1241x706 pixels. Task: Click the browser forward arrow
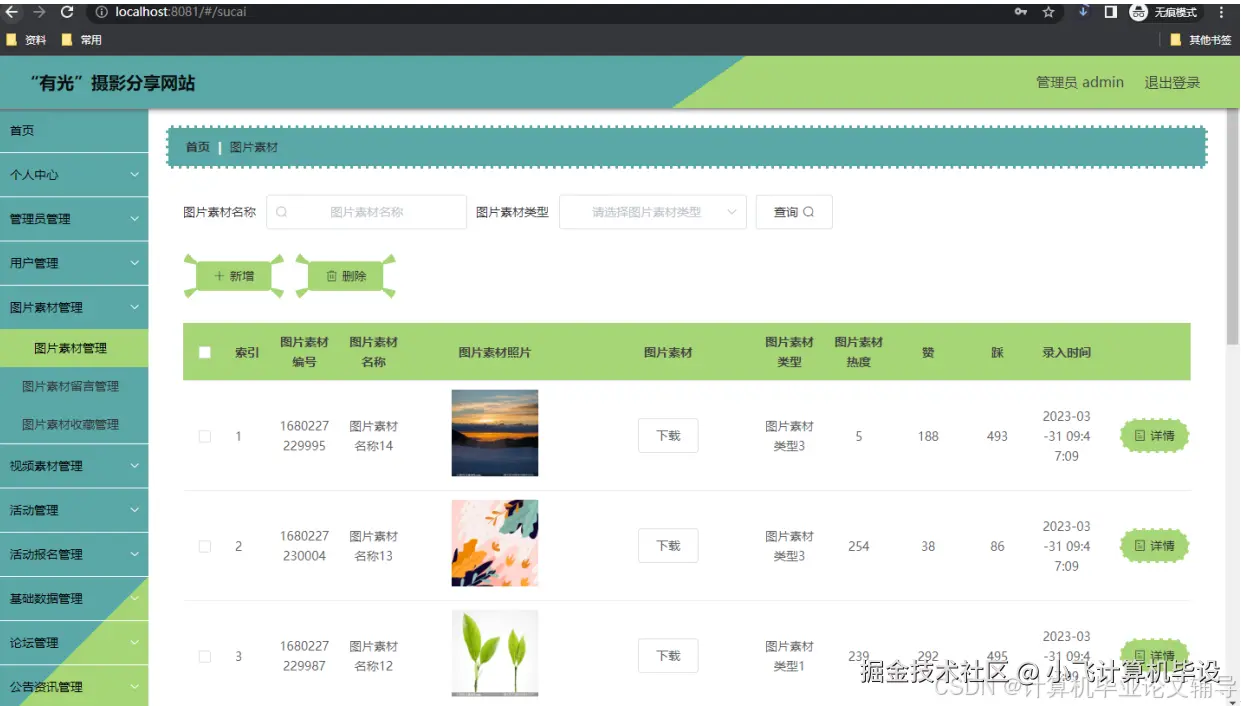click(x=39, y=12)
